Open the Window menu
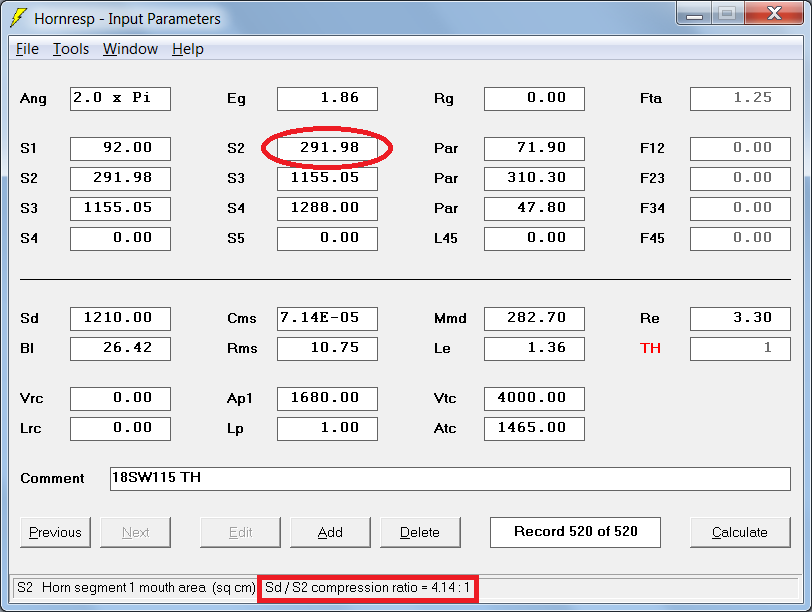Image resolution: width=812 pixels, height=612 pixels. click(130, 49)
